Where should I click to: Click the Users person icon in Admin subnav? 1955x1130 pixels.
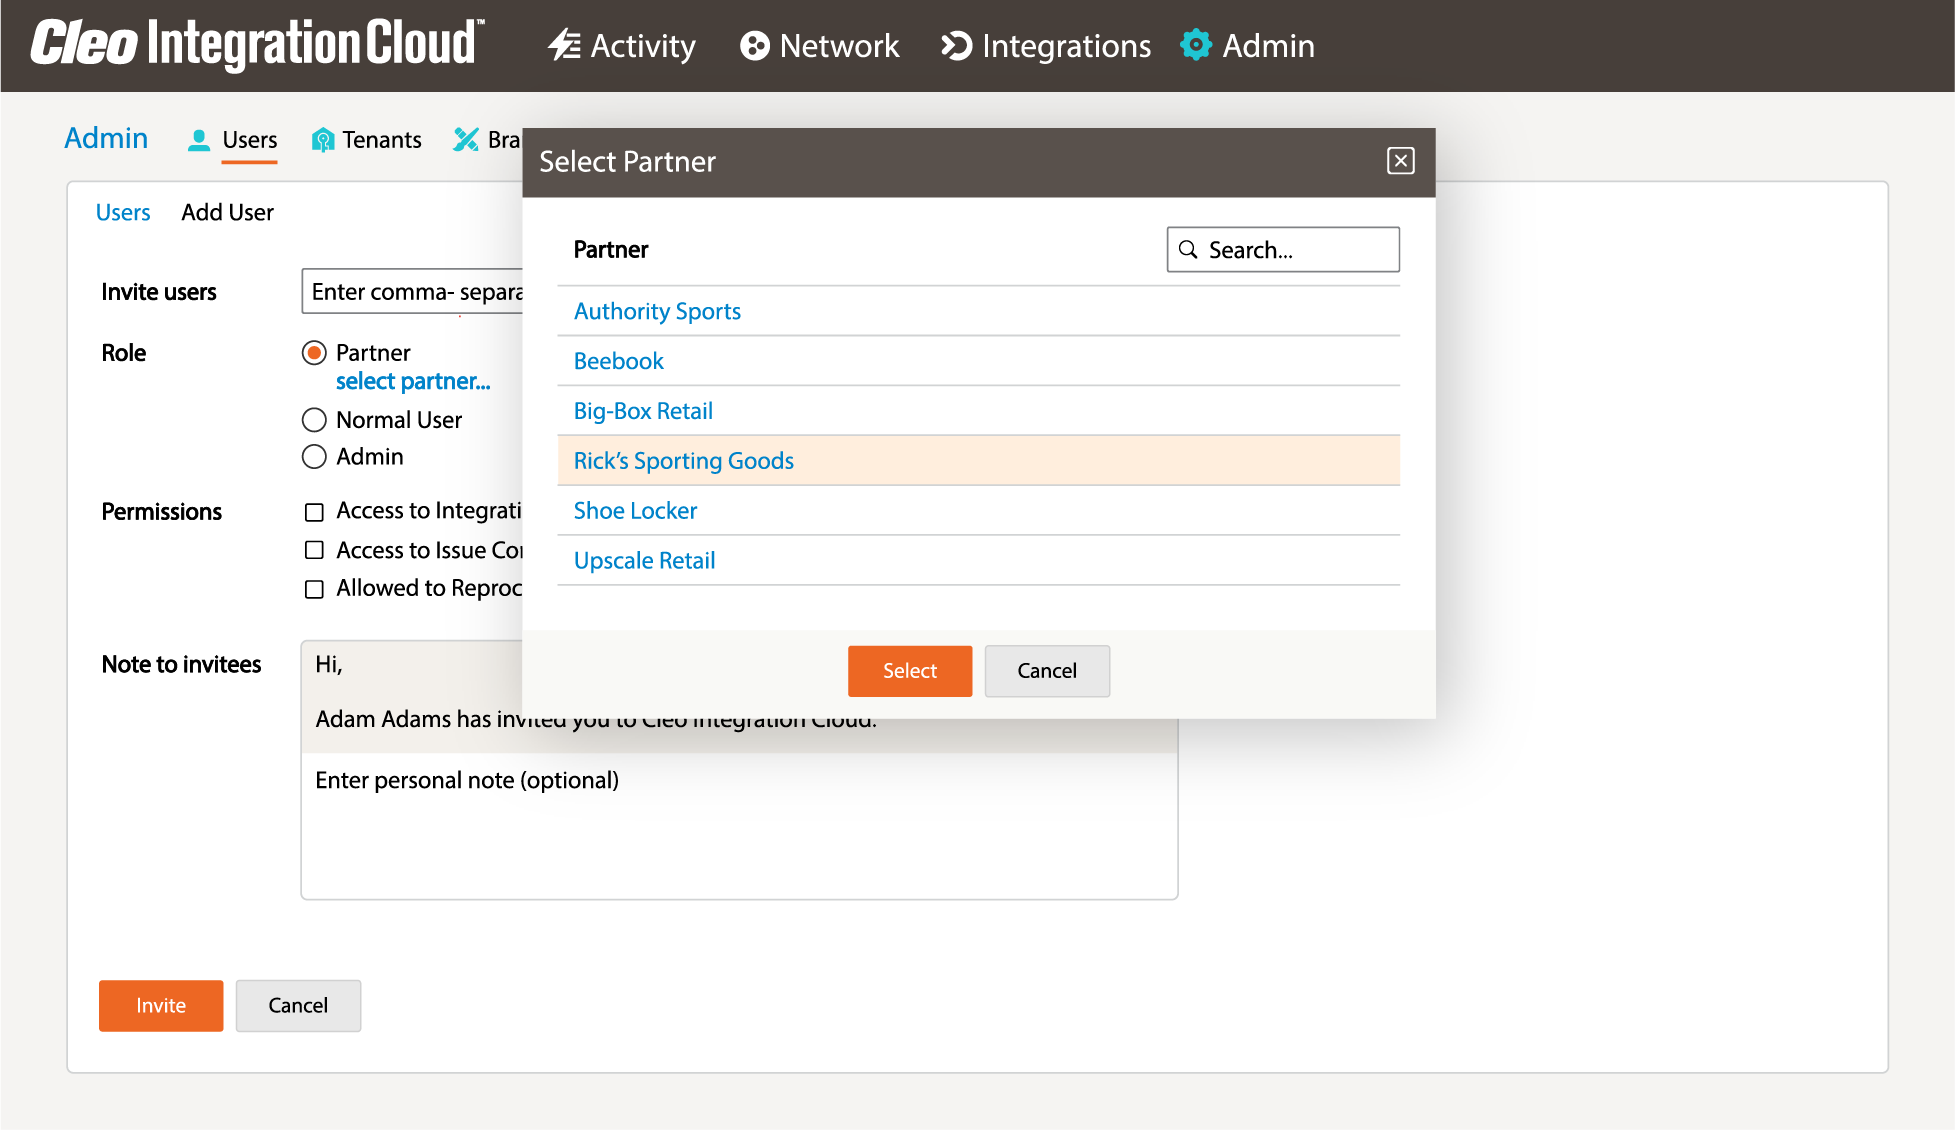[198, 139]
